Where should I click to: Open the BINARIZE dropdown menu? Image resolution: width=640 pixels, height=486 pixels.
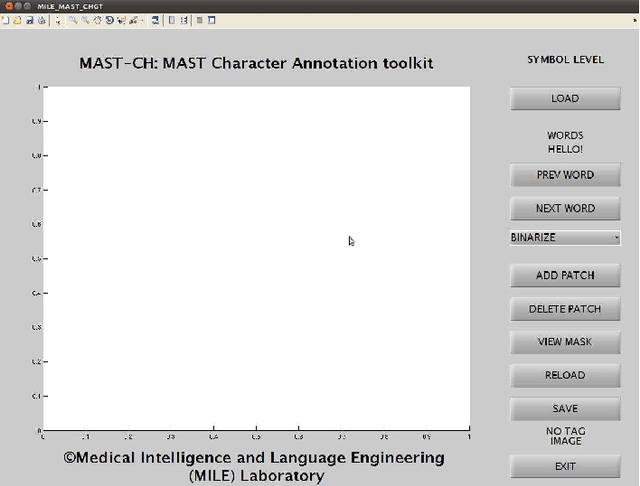(565, 237)
